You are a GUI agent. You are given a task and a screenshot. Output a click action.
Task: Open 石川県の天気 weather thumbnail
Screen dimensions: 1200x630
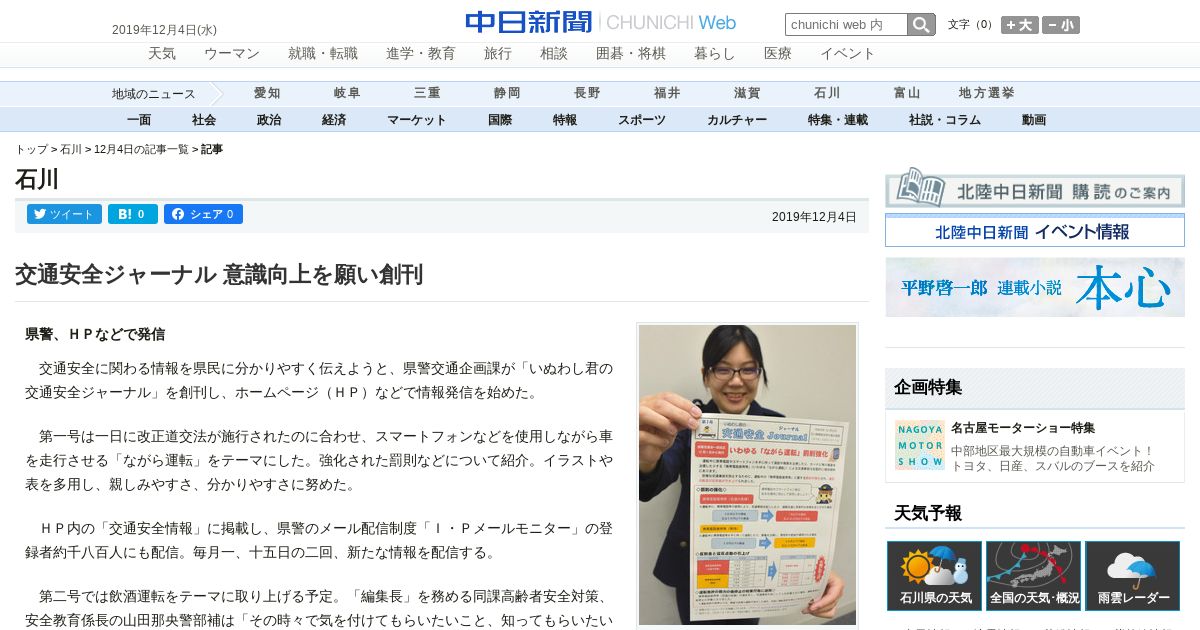pos(934,576)
